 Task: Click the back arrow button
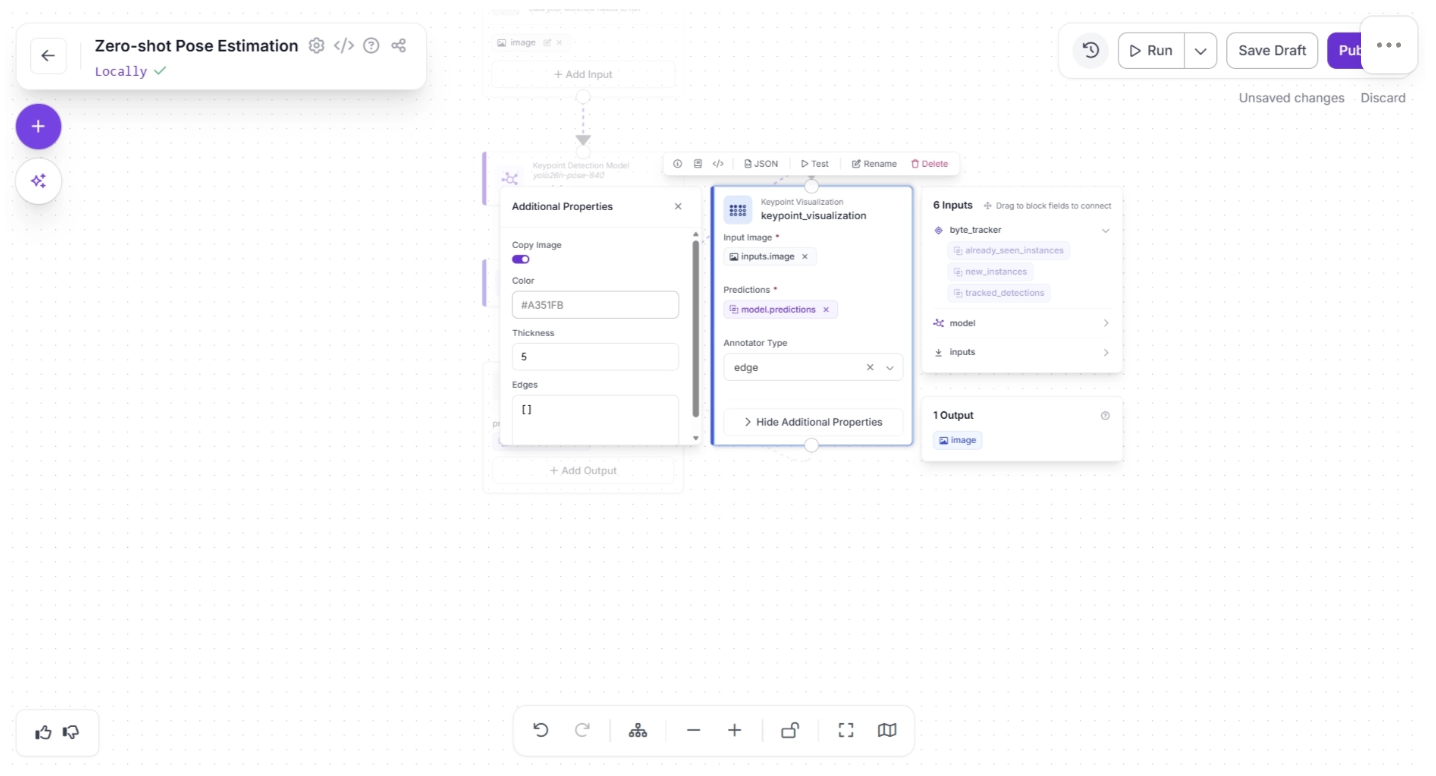tap(48, 56)
